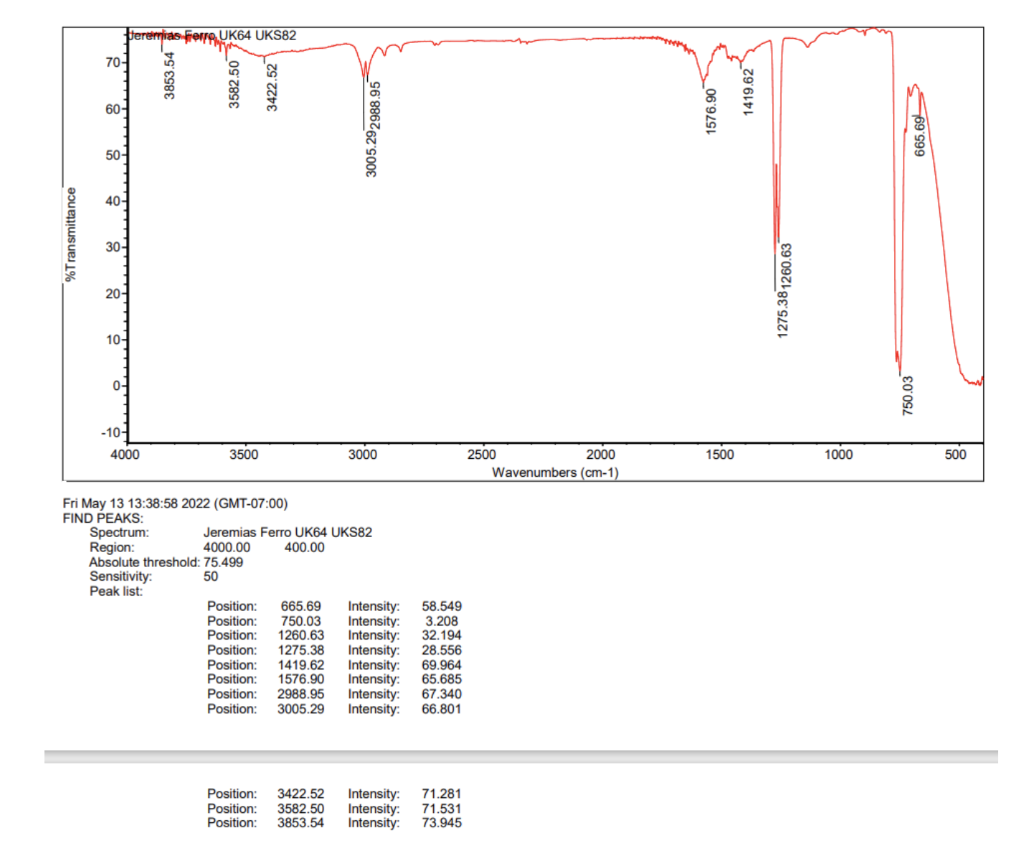
Task: Select the Sensitivity value 50
Action: pos(211,577)
